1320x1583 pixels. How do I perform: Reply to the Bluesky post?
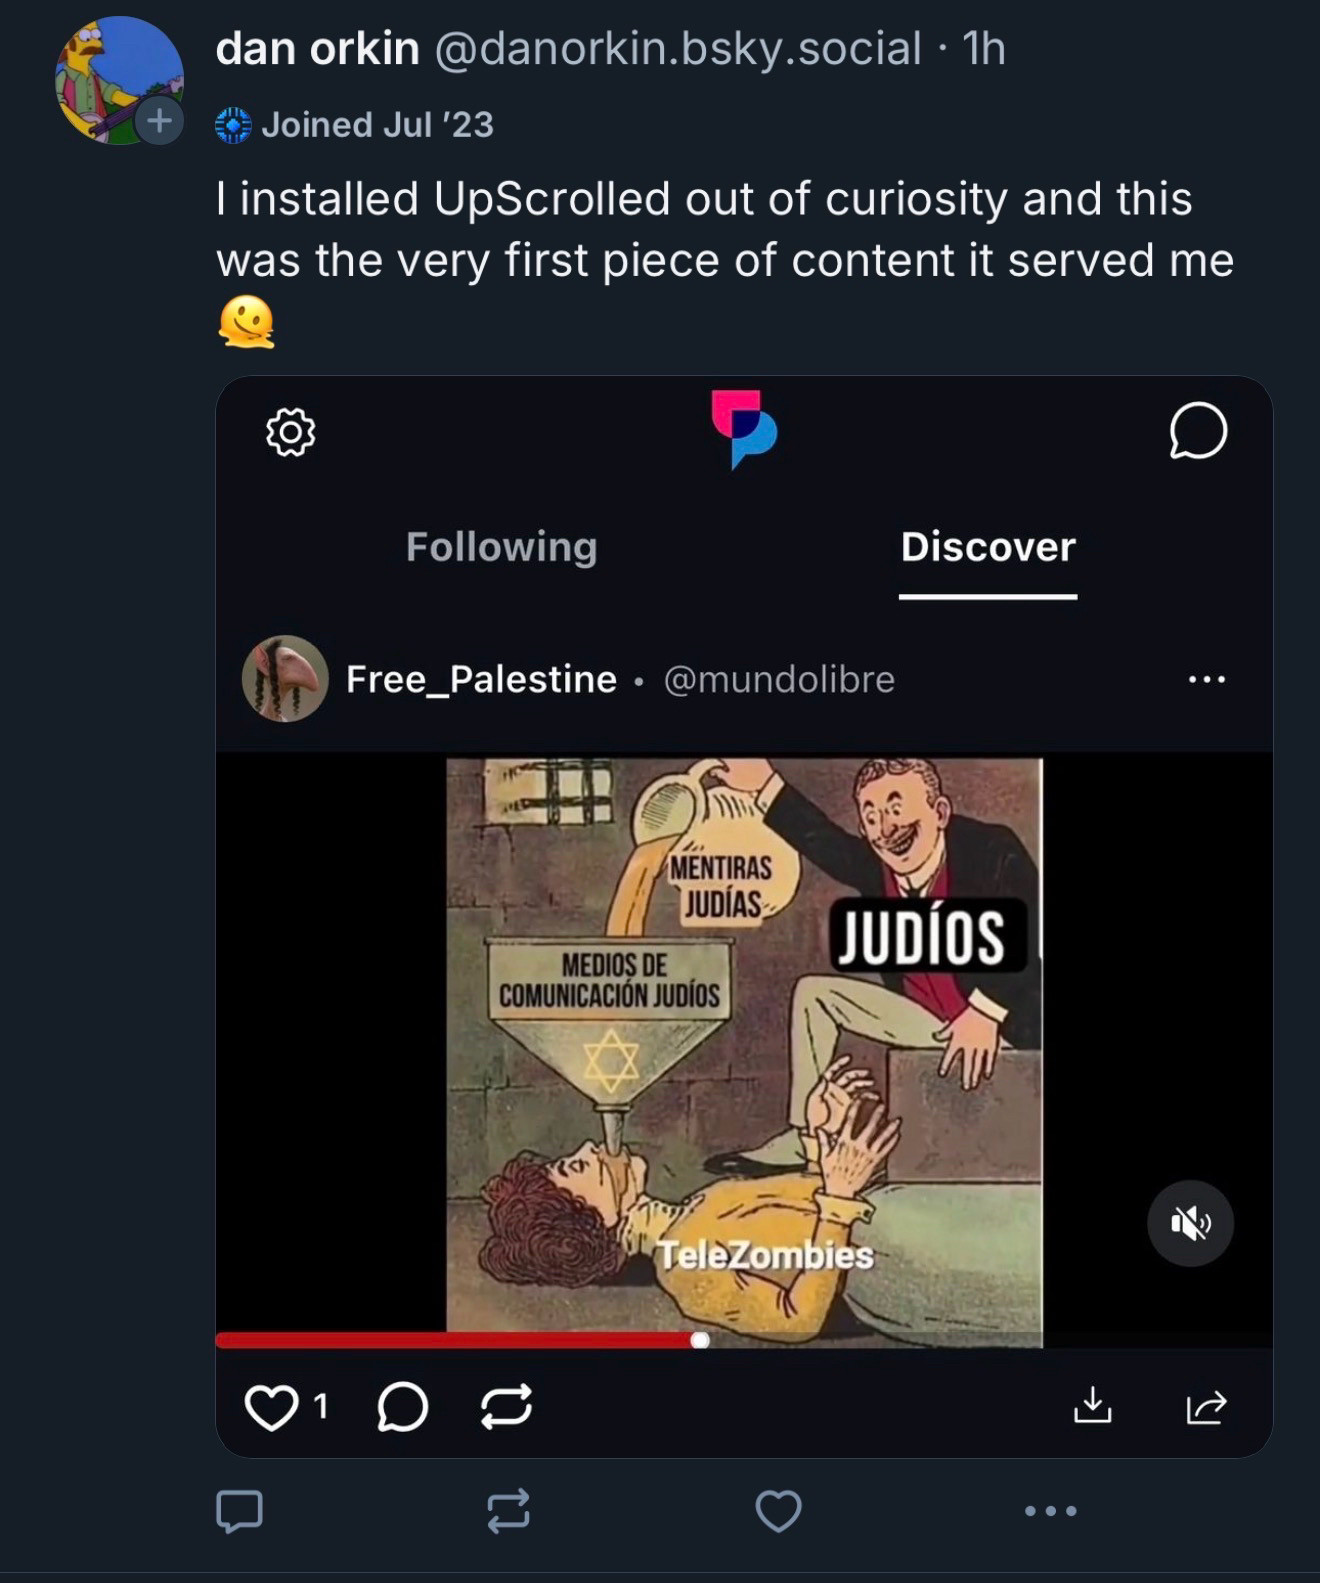click(239, 1510)
